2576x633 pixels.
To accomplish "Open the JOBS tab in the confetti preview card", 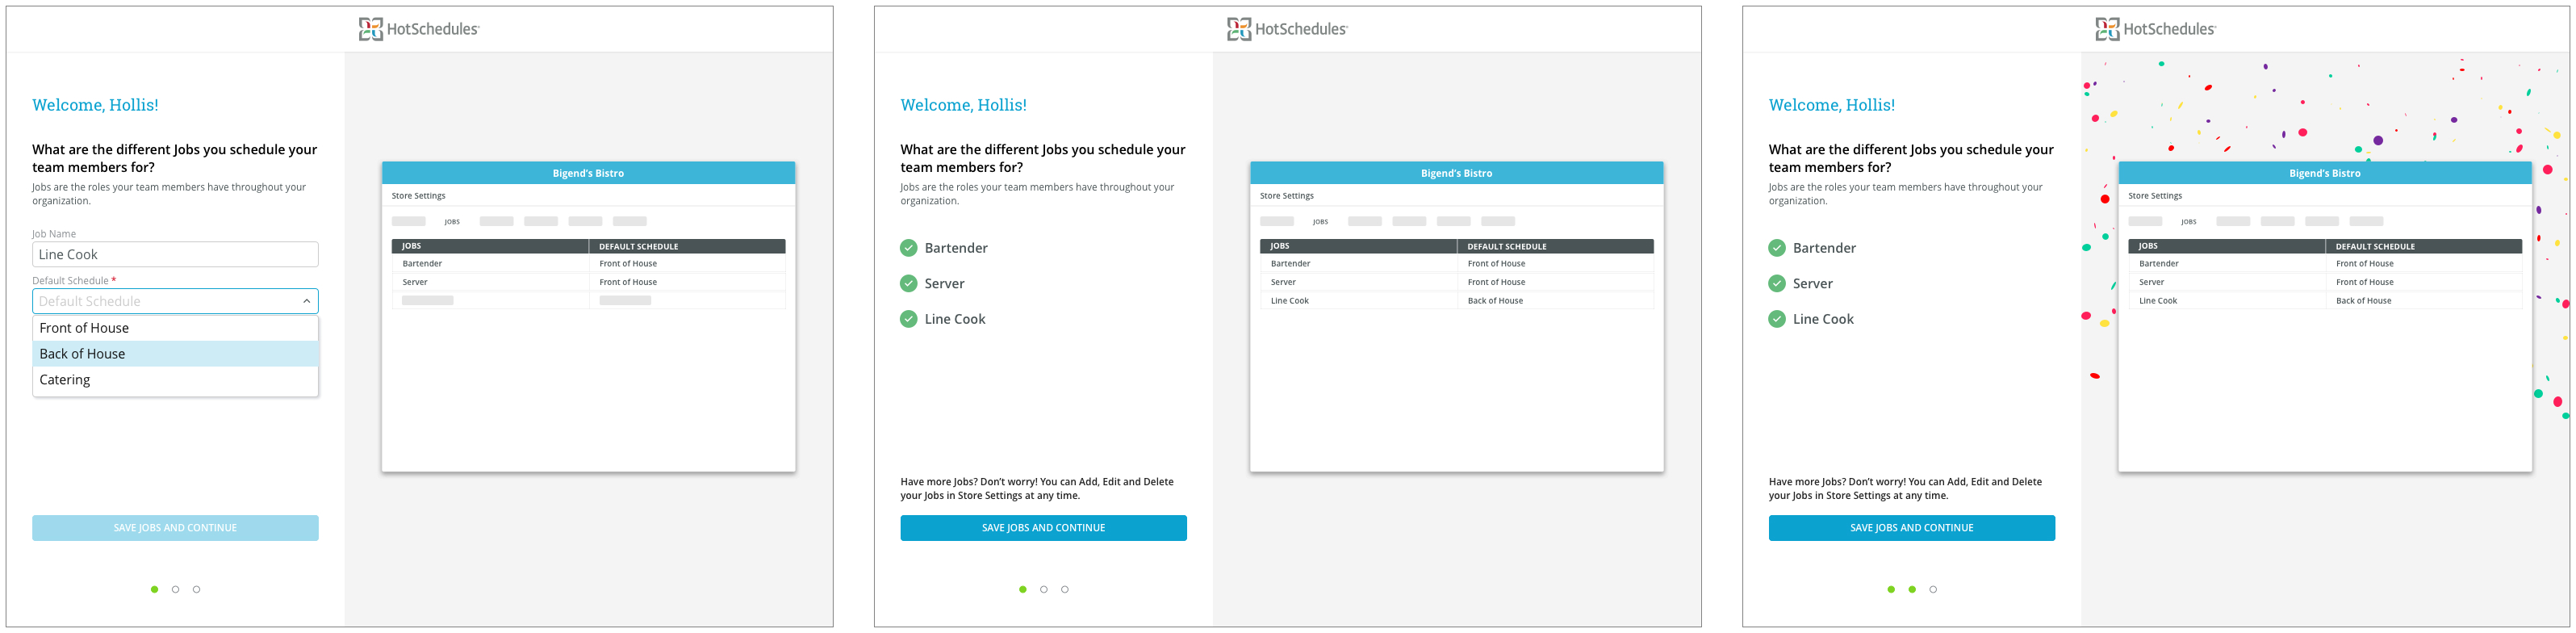I will pos(2188,222).
